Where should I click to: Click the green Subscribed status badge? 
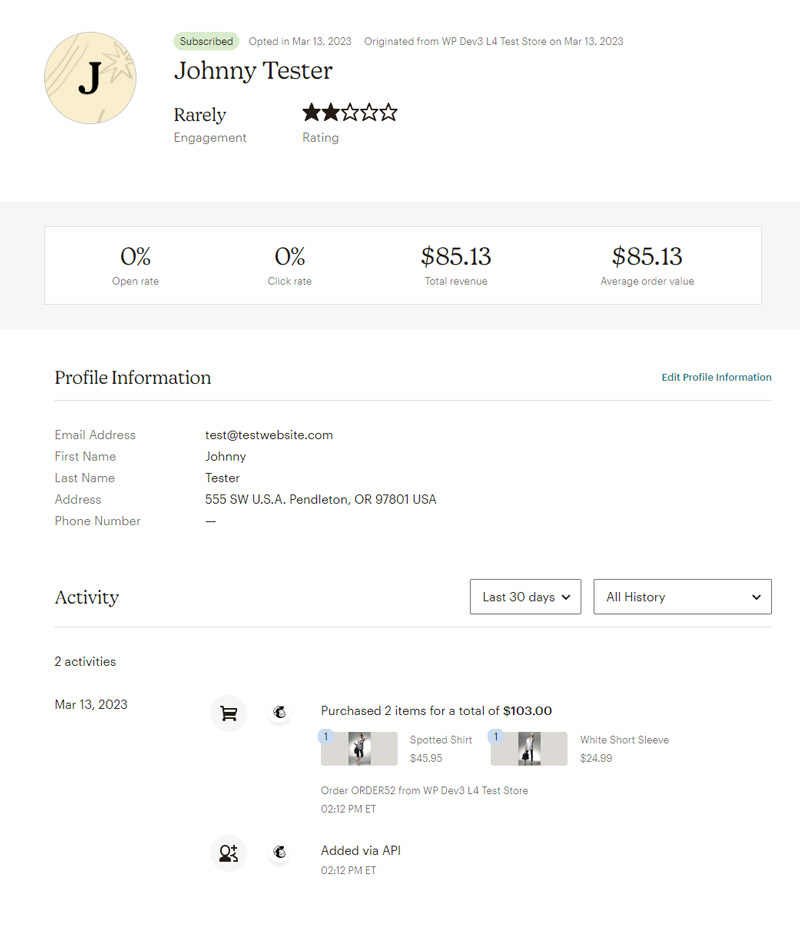(x=206, y=42)
